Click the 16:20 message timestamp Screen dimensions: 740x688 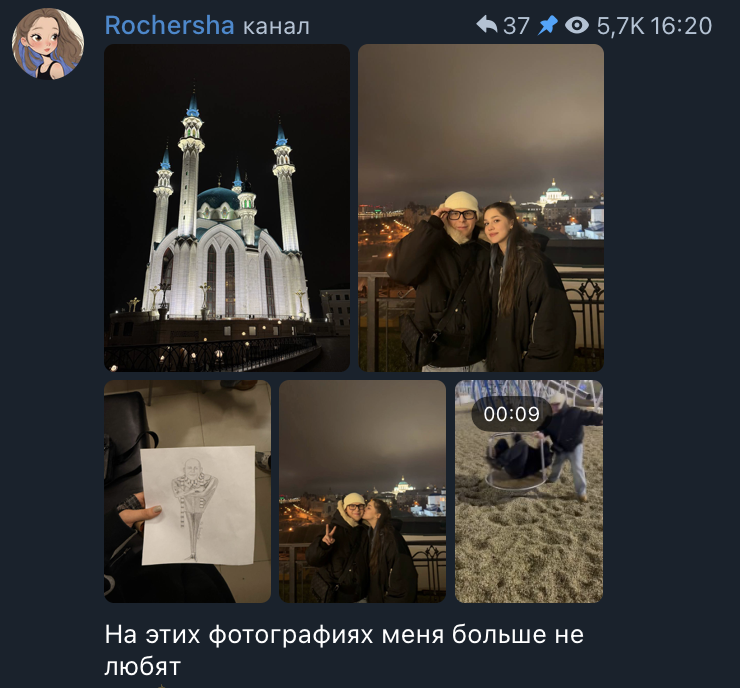pos(681,26)
